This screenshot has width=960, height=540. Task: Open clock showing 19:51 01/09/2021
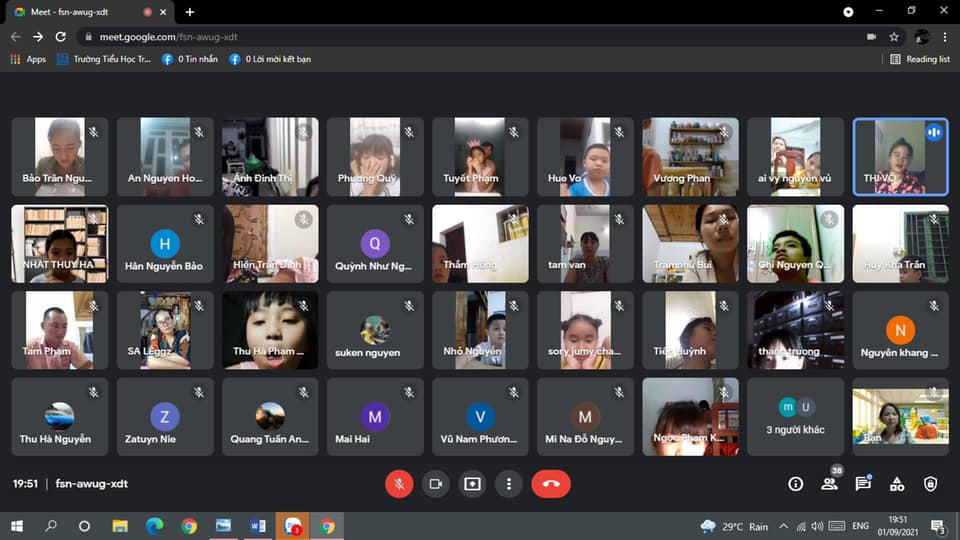[898, 526]
